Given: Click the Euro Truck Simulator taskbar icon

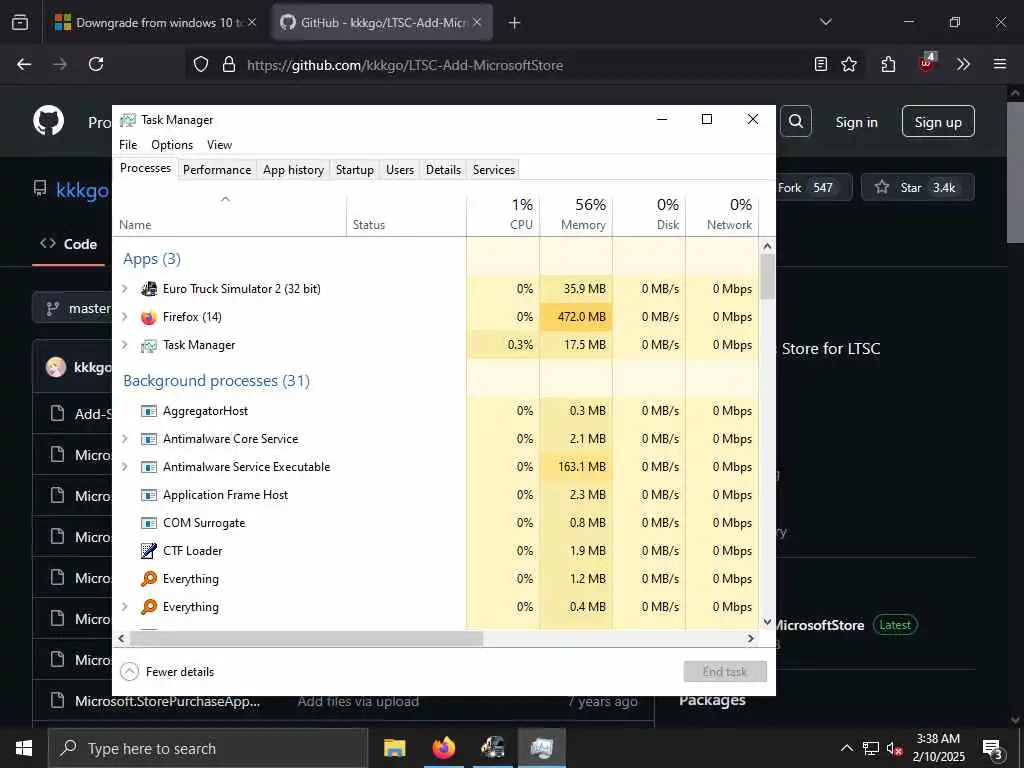Looking at the screenshot, I should (492, 748).
